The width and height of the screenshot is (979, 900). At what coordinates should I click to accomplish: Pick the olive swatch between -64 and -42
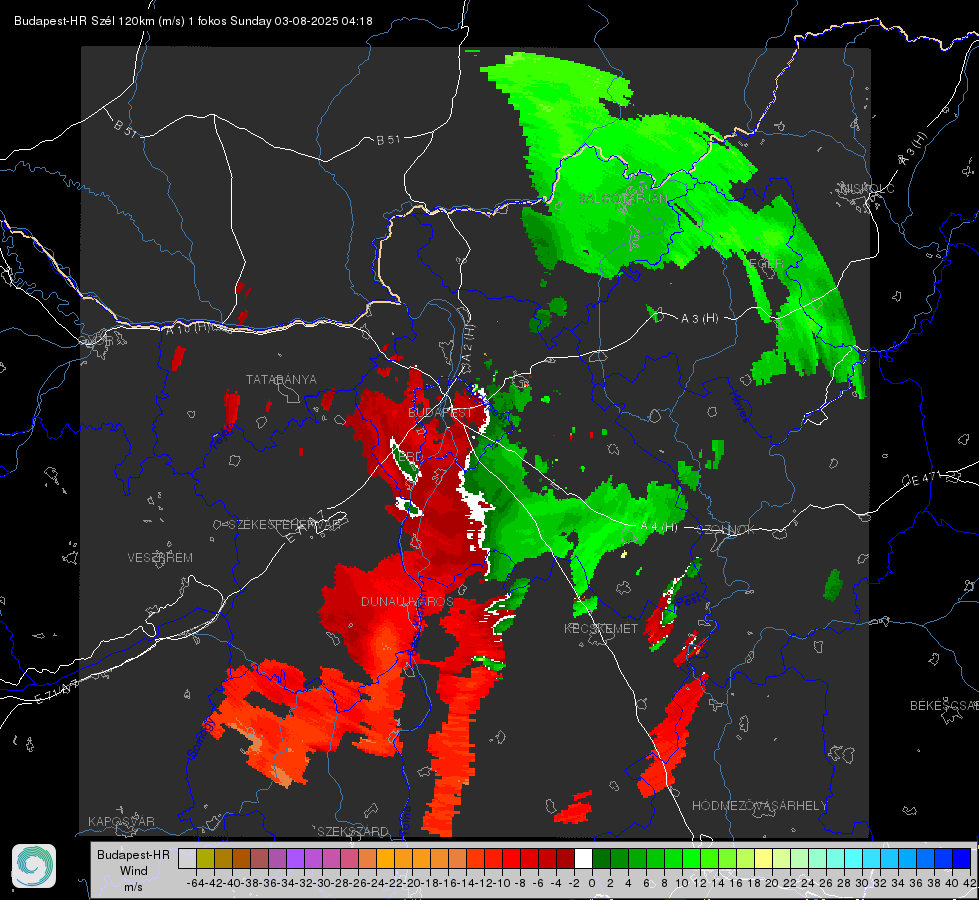[205, 859]
